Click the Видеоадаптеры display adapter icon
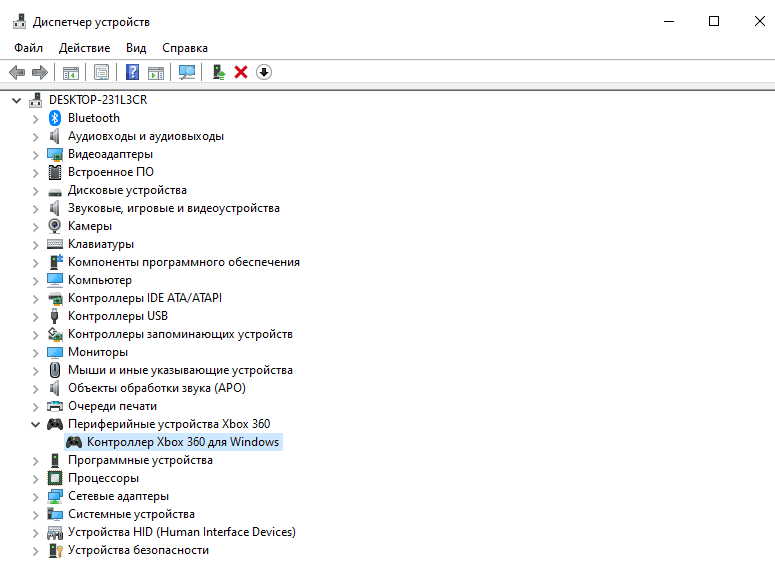 coord(55,154)
